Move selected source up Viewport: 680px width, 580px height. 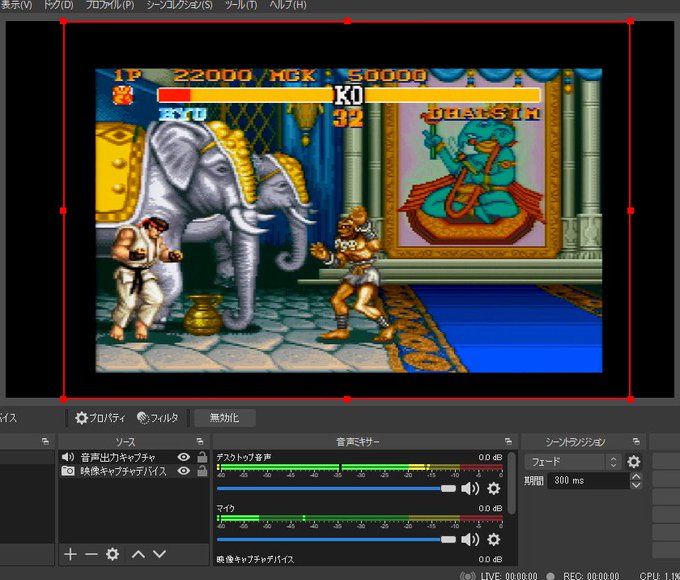[x=138, y=554]
